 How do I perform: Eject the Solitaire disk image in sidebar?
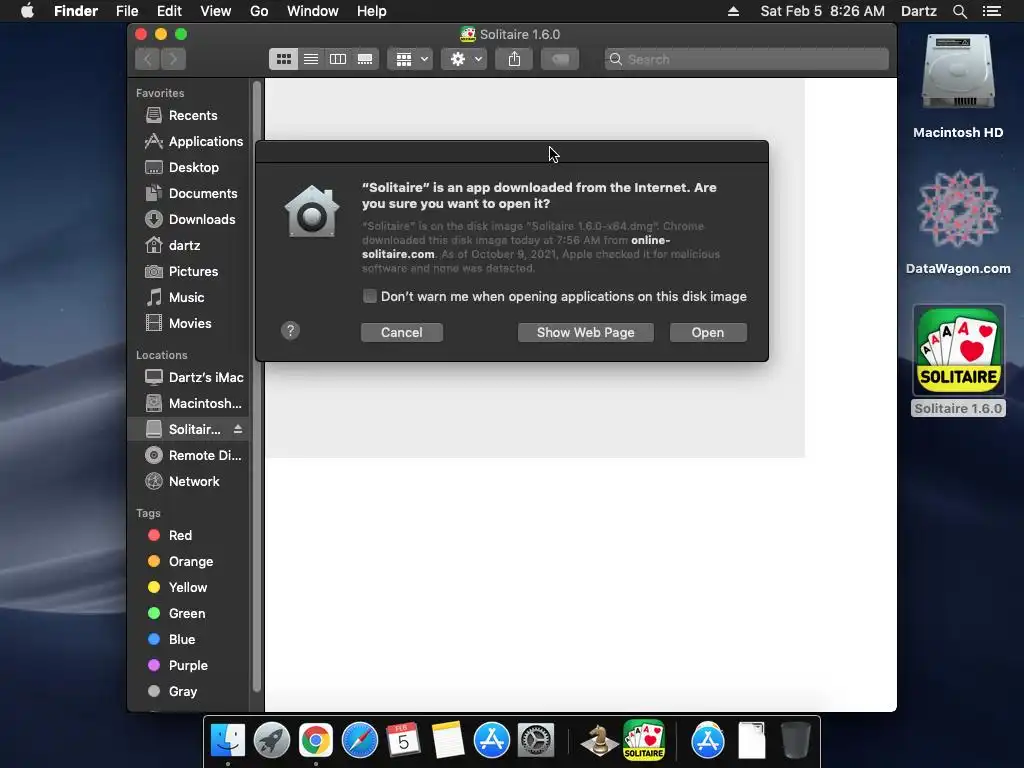pyautogui.click(x=238, y=429)
